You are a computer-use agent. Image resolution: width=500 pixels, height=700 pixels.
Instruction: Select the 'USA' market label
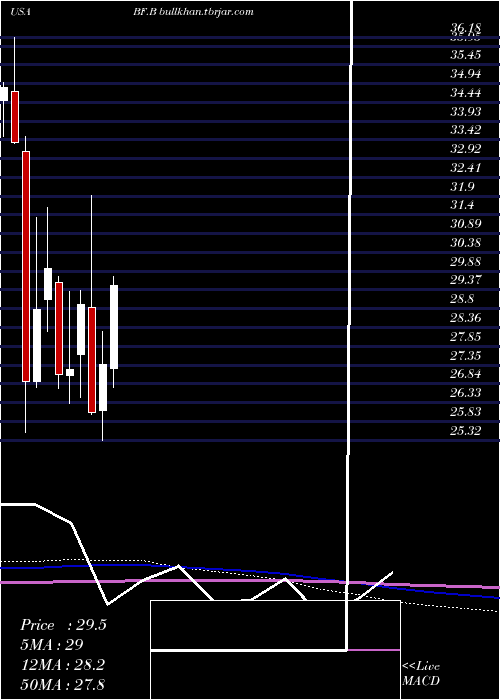20,12
